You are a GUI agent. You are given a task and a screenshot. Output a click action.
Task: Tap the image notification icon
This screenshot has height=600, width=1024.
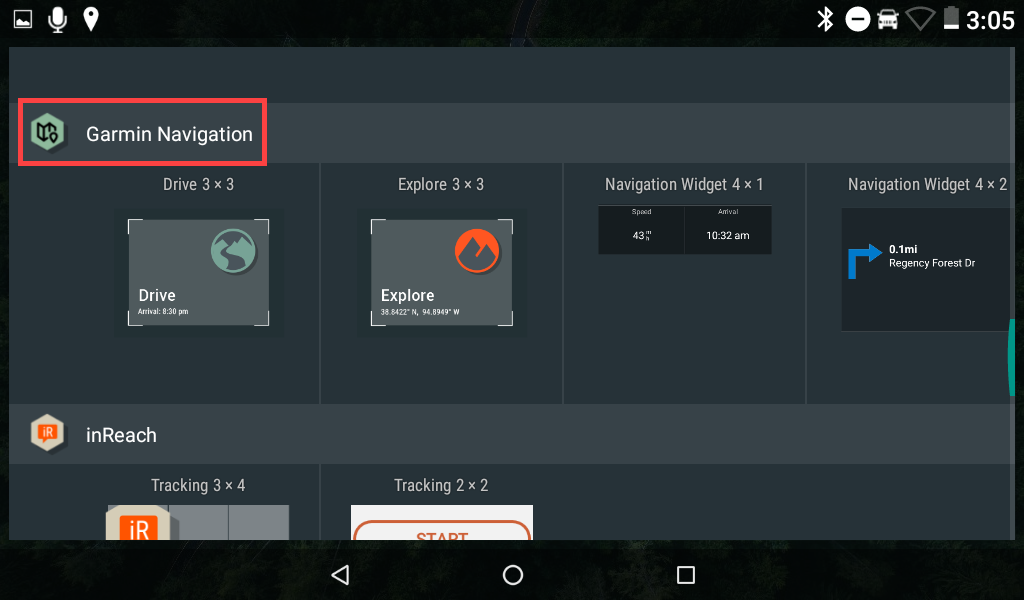tap(23, 20)
